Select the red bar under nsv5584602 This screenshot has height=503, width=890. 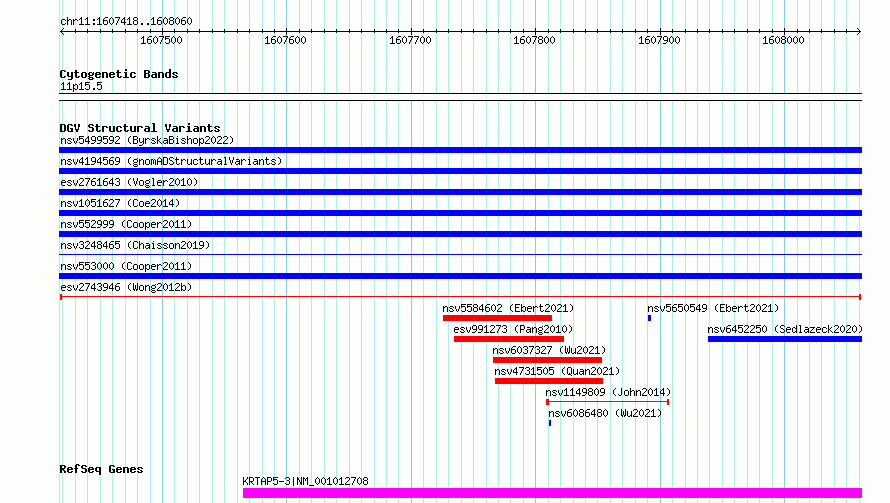coord(497,318)
